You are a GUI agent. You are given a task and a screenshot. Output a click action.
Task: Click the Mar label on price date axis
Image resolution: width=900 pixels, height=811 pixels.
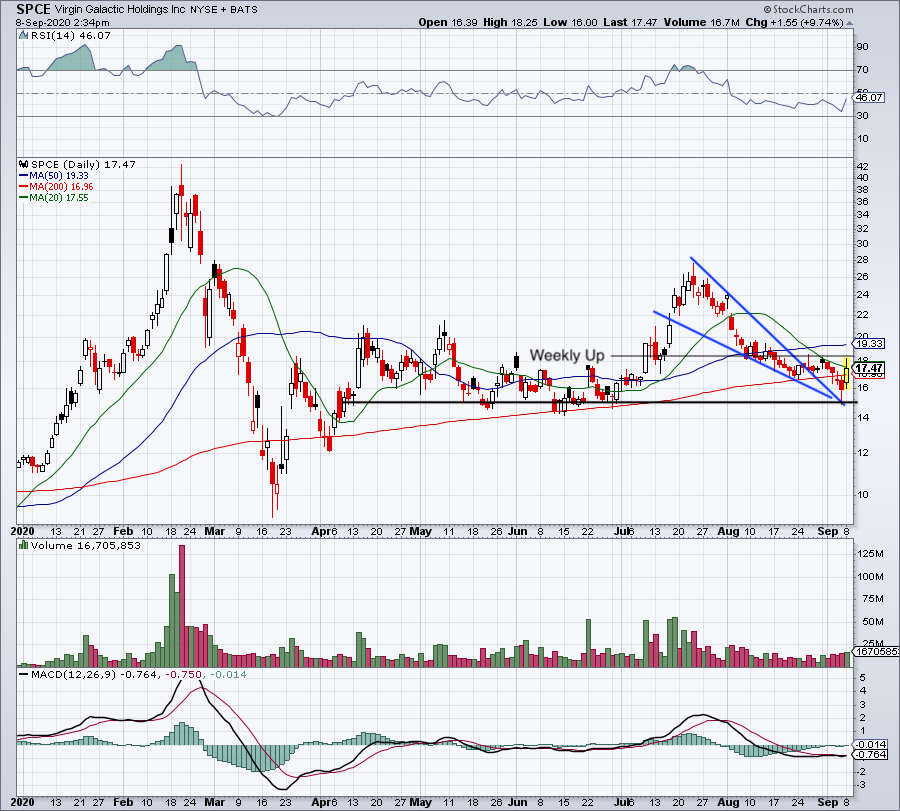tap(215, 531)
